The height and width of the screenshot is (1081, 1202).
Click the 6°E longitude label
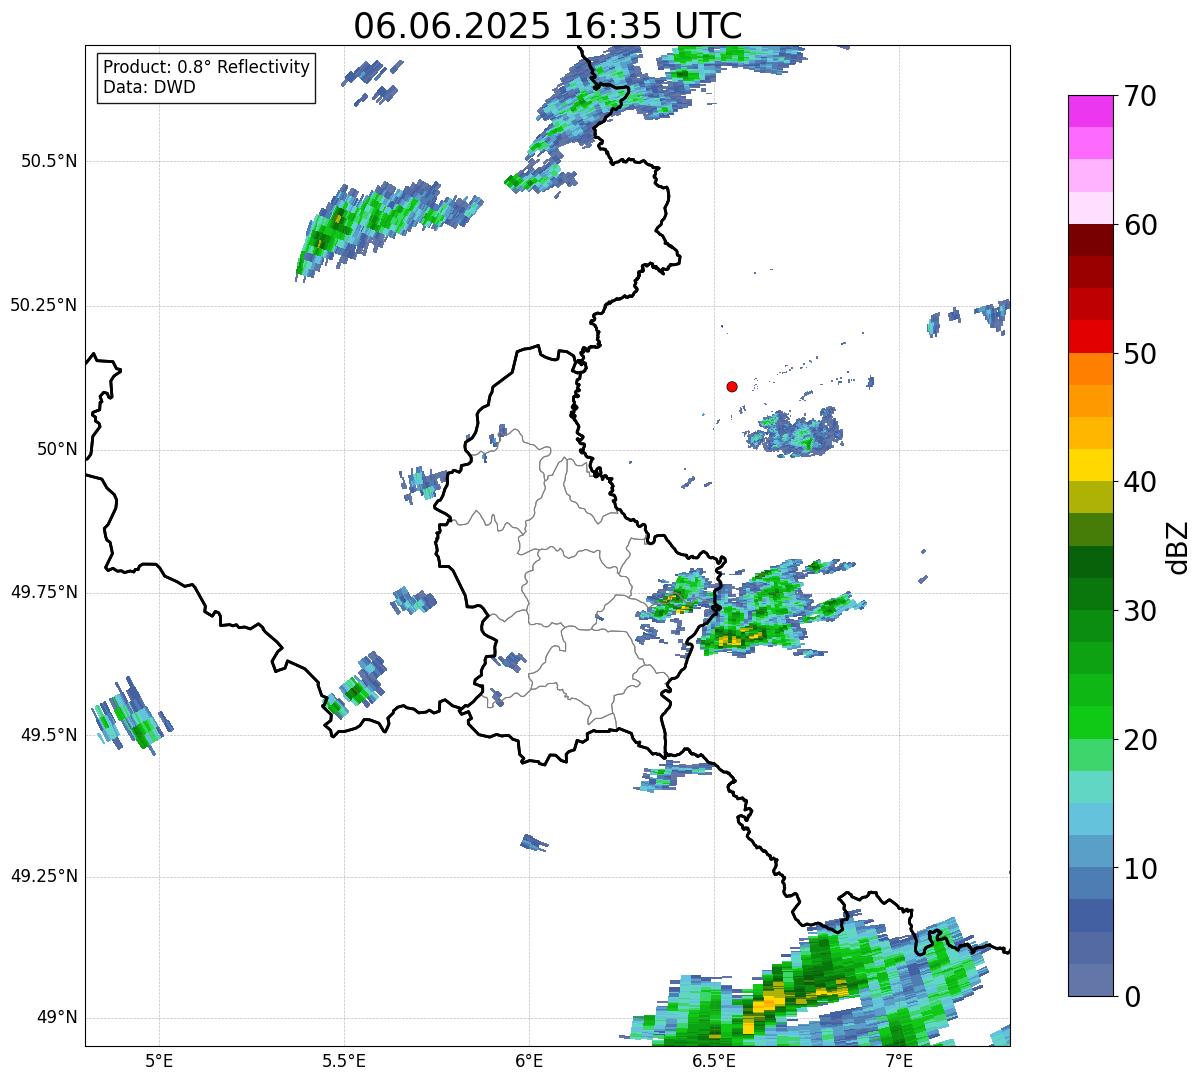(529, 1060)
